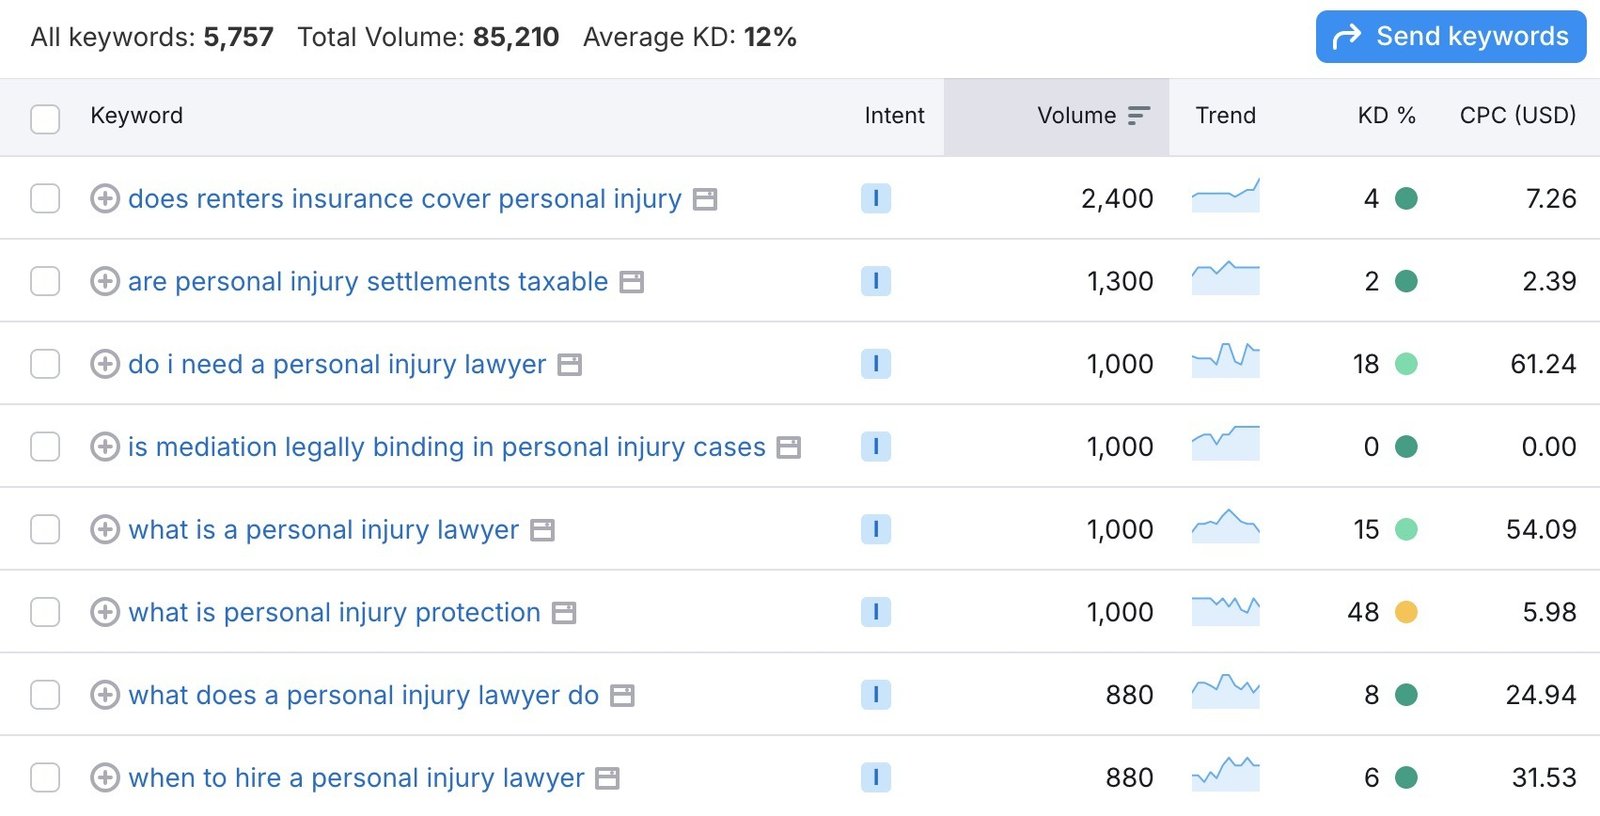
Task: Click Total Volume 85,210 summary text
Action: (x=428, y=37)
